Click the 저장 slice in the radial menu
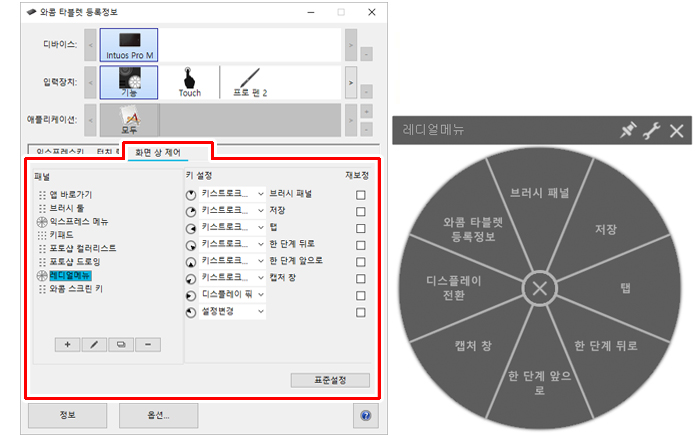 (x=605, y=229)
